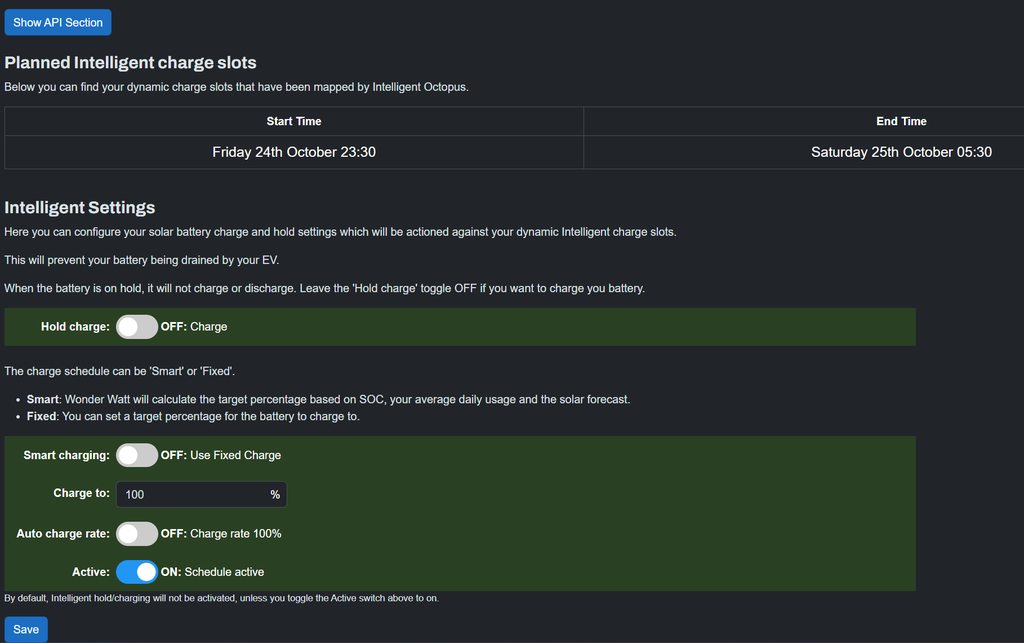
Task: Click the 'Hold charge:' label
Action: click(75, 327)
